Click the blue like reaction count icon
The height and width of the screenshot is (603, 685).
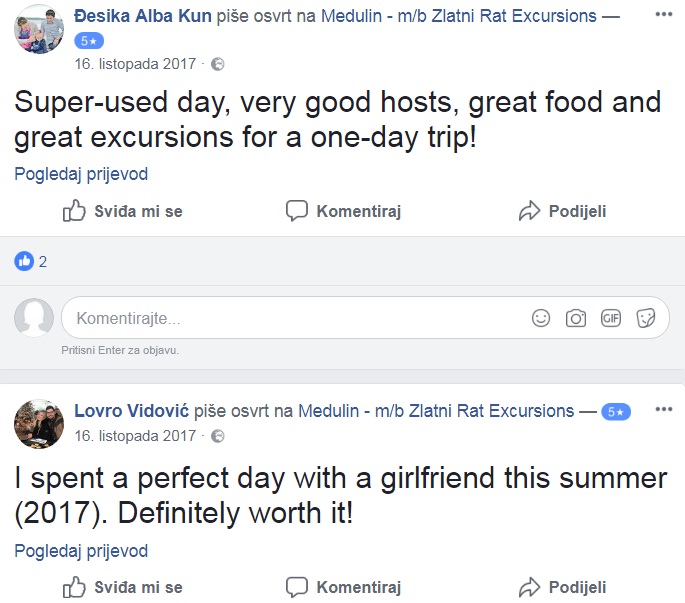click(x=24, y=262)
